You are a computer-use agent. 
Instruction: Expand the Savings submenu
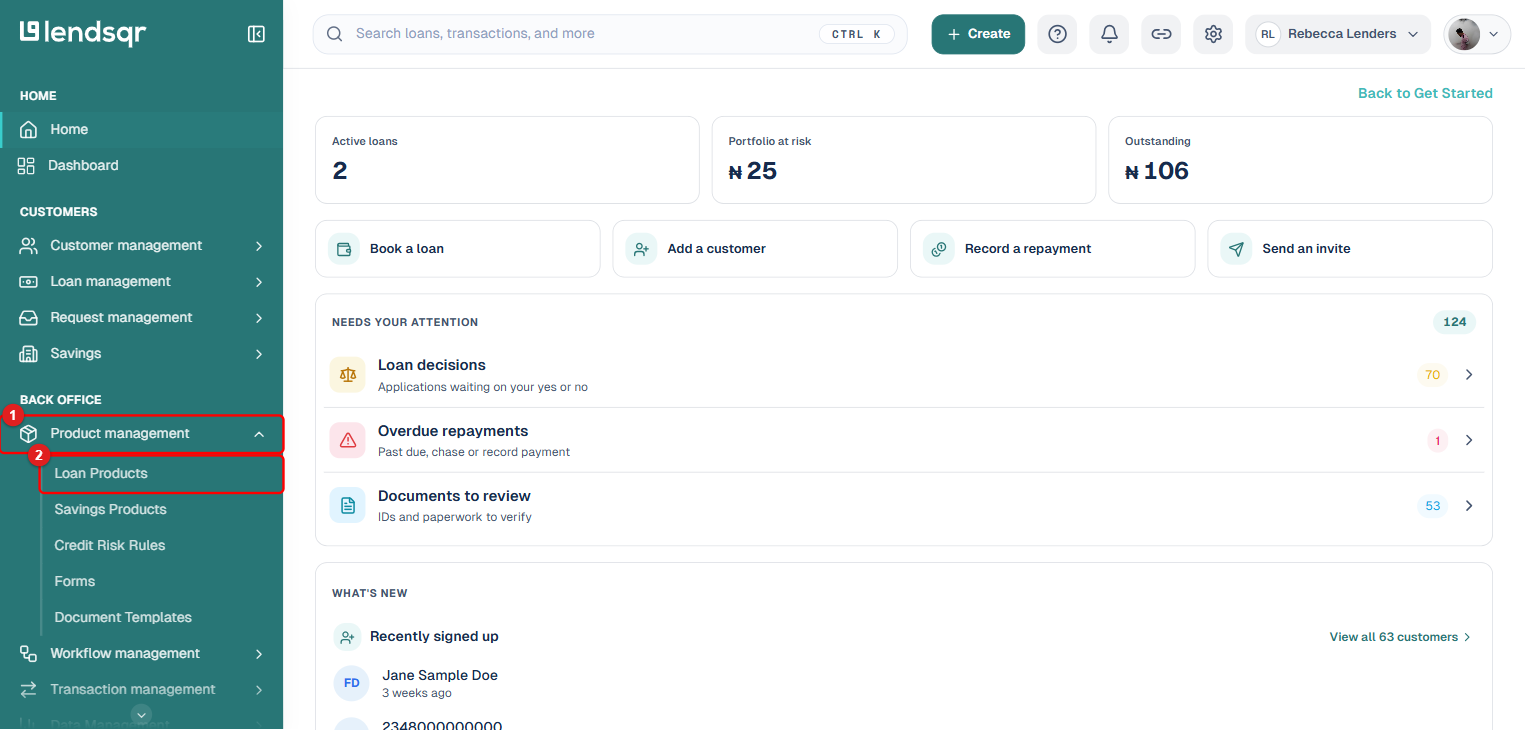pos(259,354)
